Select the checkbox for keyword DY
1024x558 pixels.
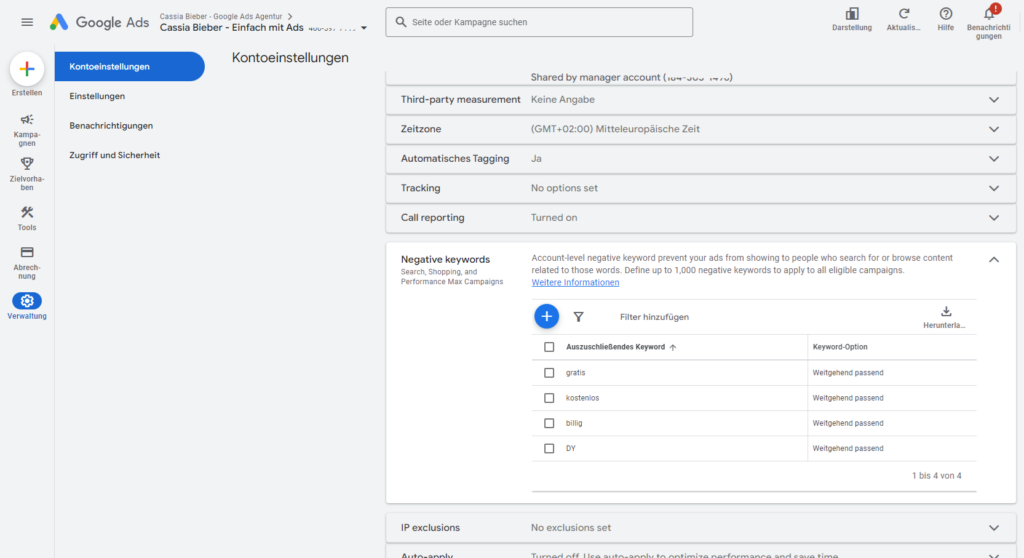[x=549, y=448]
